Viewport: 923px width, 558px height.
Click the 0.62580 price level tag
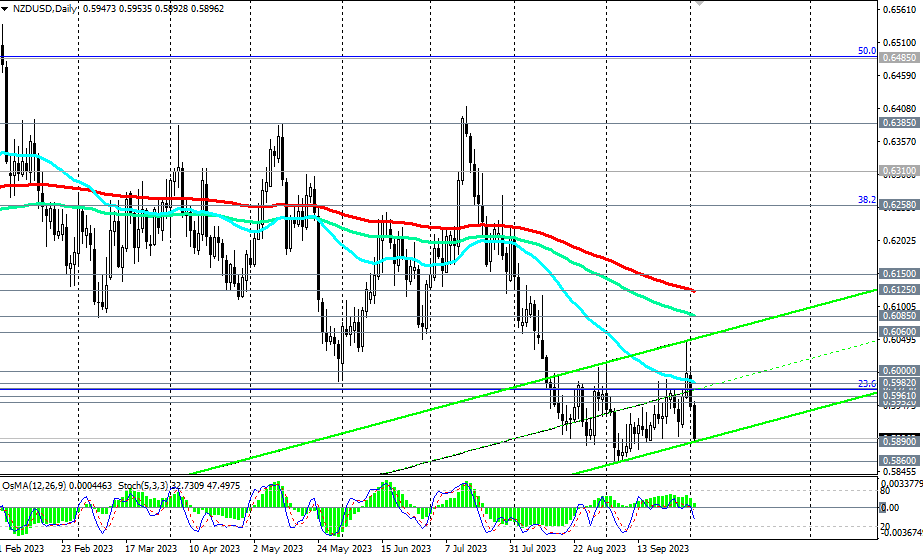pos(899,205)
